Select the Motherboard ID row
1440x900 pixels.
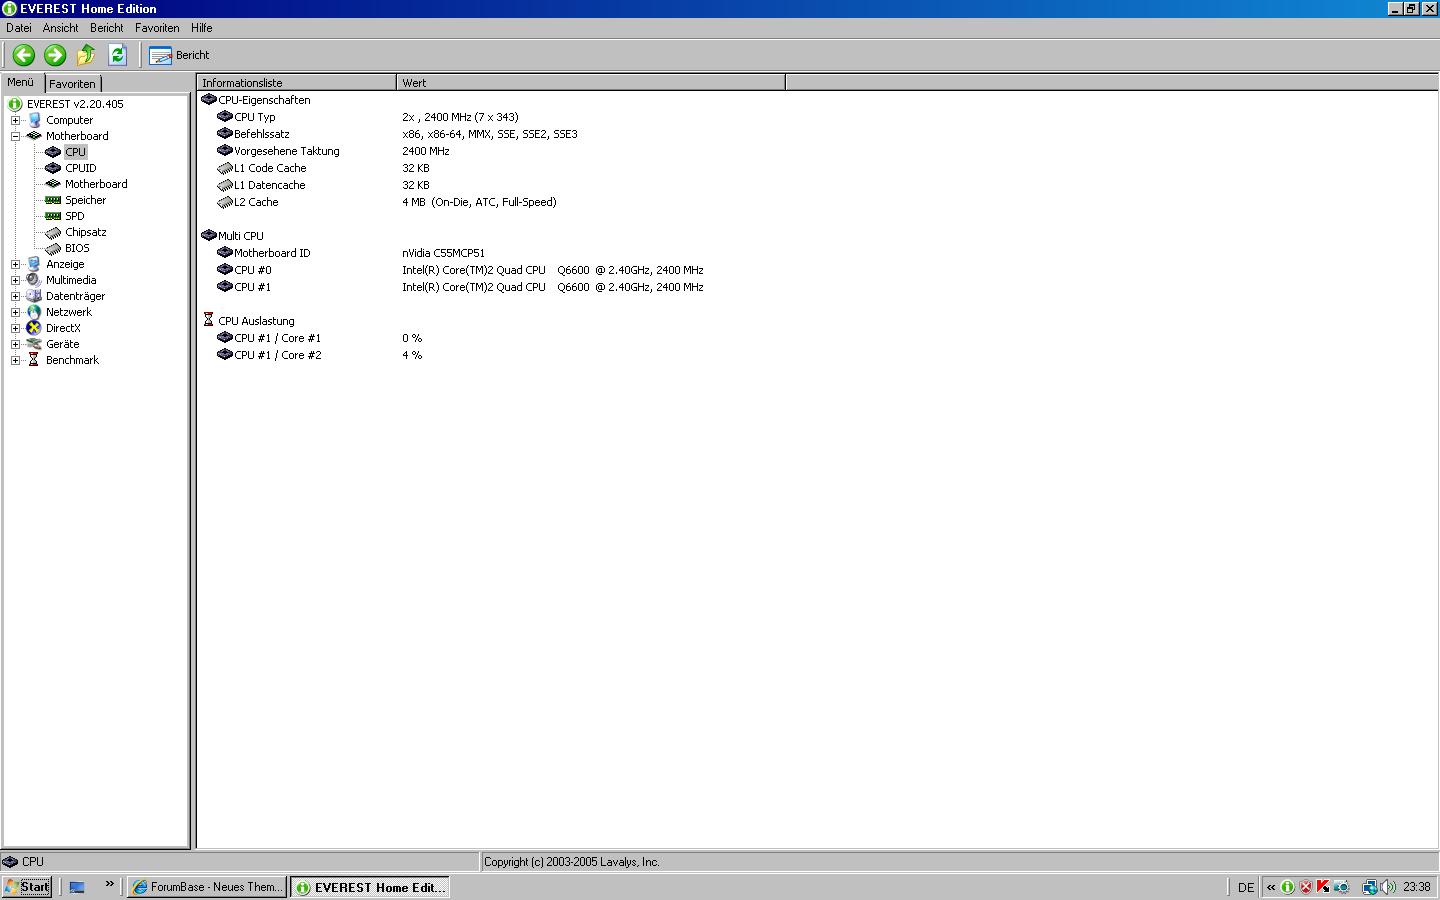pyautogui.click(x=351, y=253)
